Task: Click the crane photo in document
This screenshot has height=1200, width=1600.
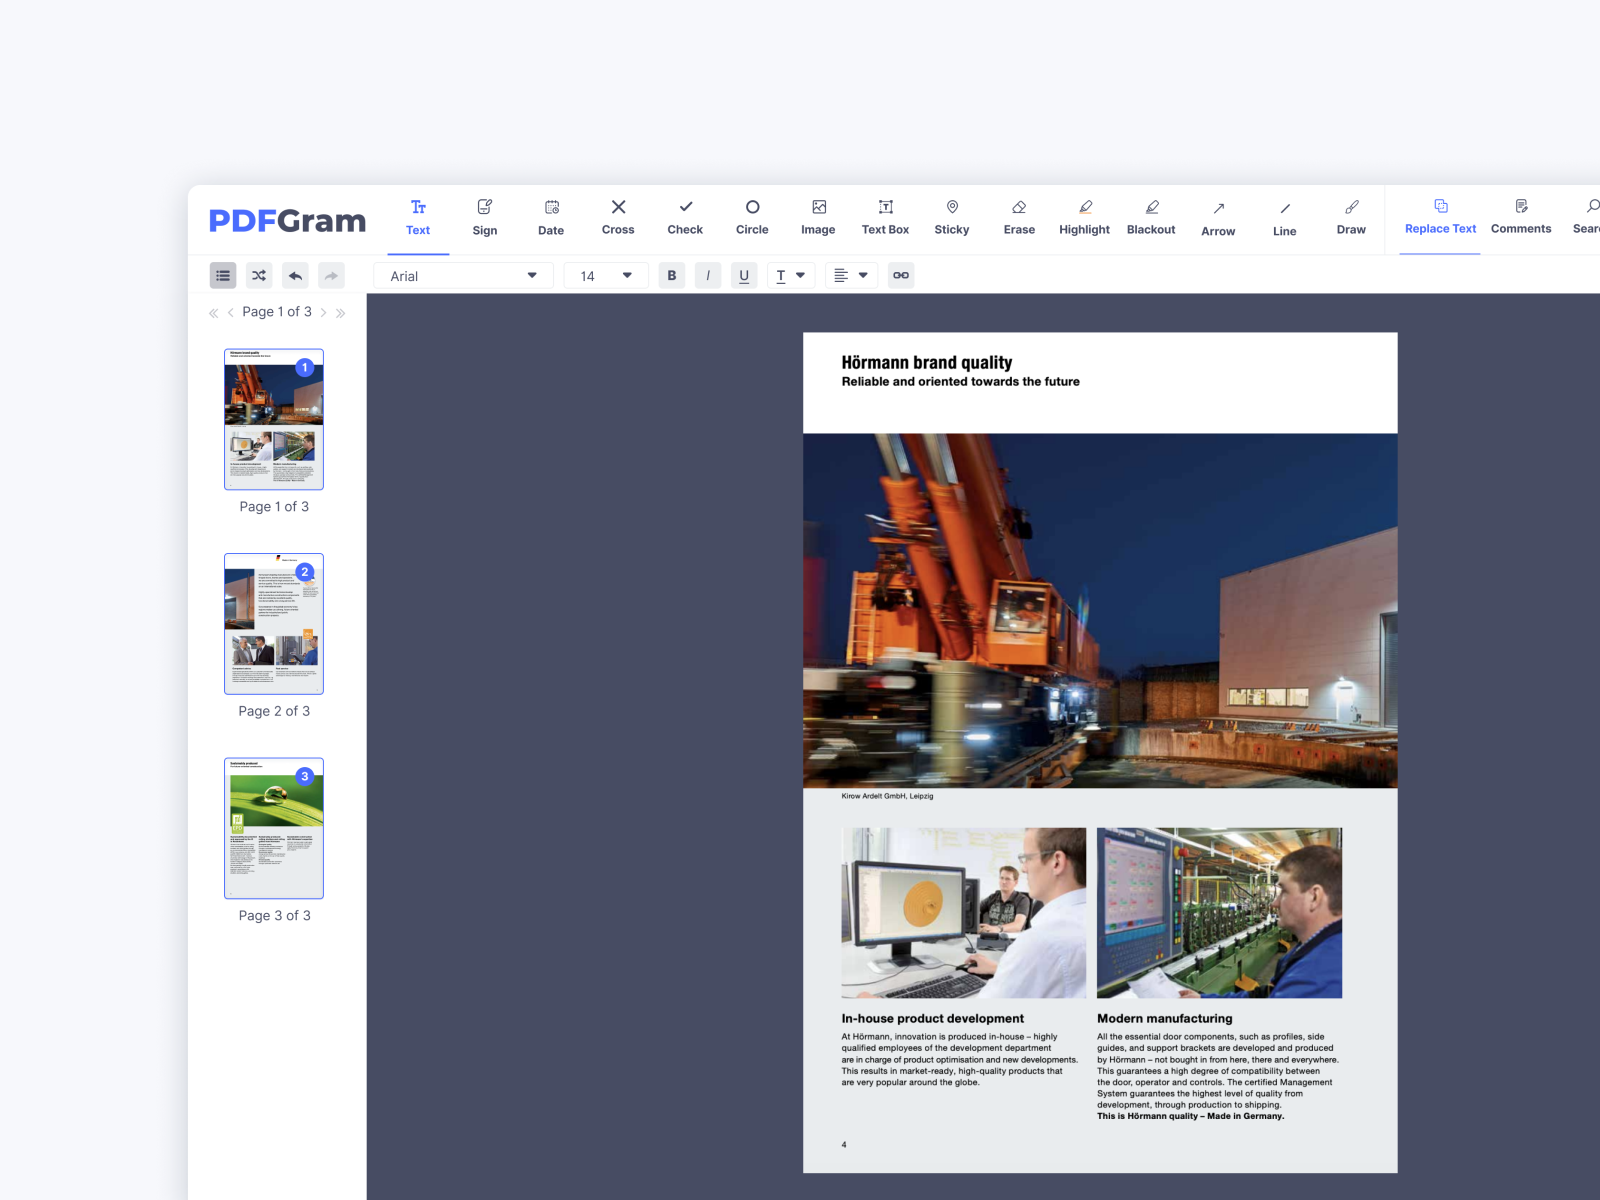Action: (1100, 611)
